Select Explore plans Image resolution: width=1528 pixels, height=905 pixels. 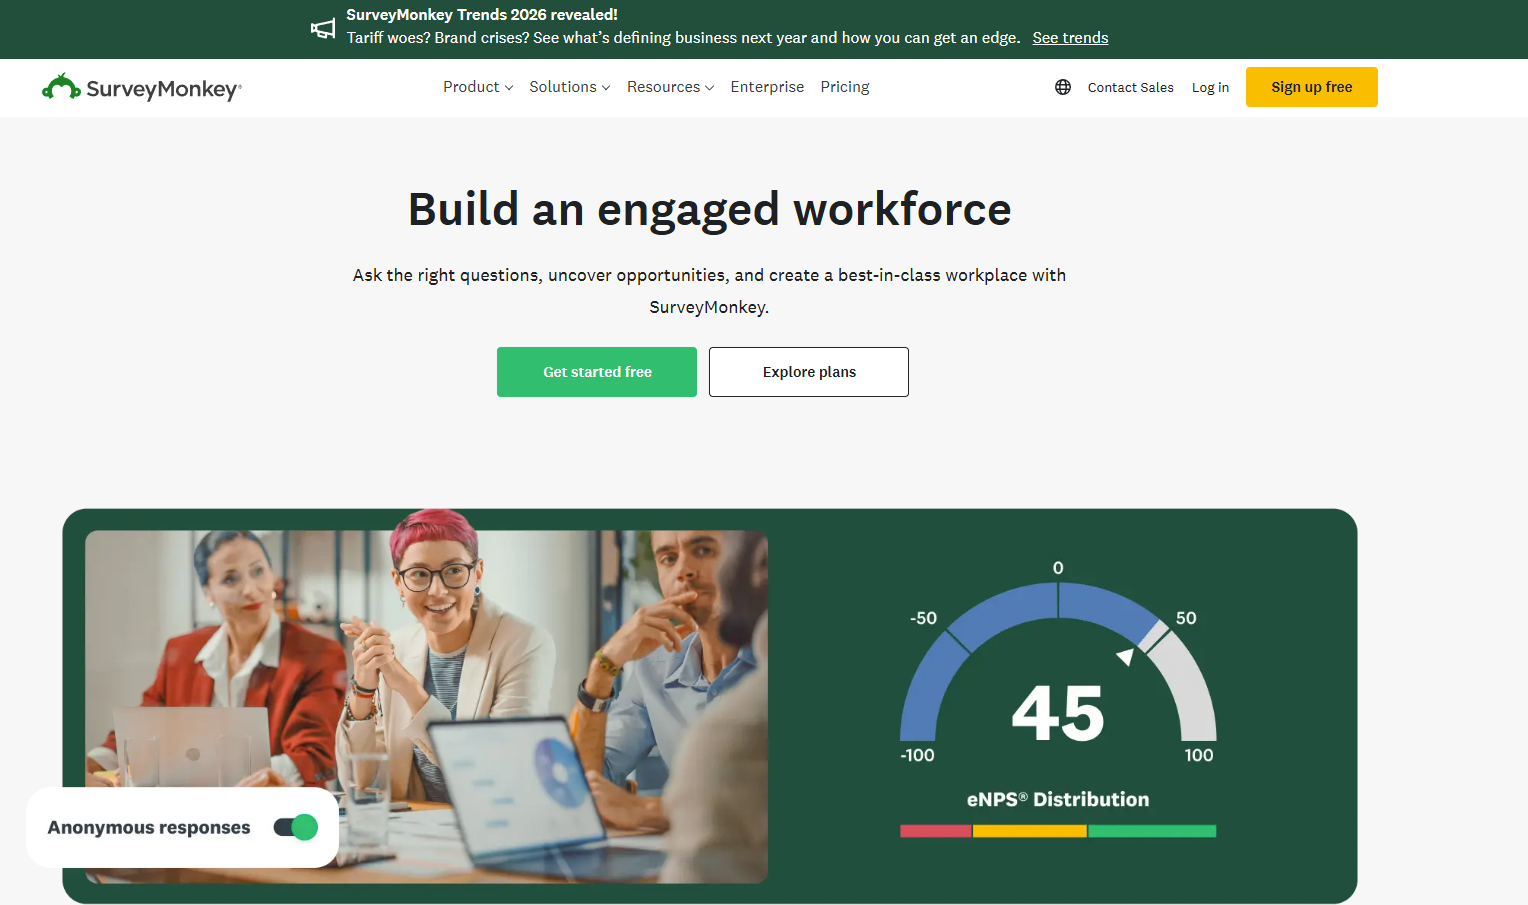pyautogui.click(x=808, y=371)
